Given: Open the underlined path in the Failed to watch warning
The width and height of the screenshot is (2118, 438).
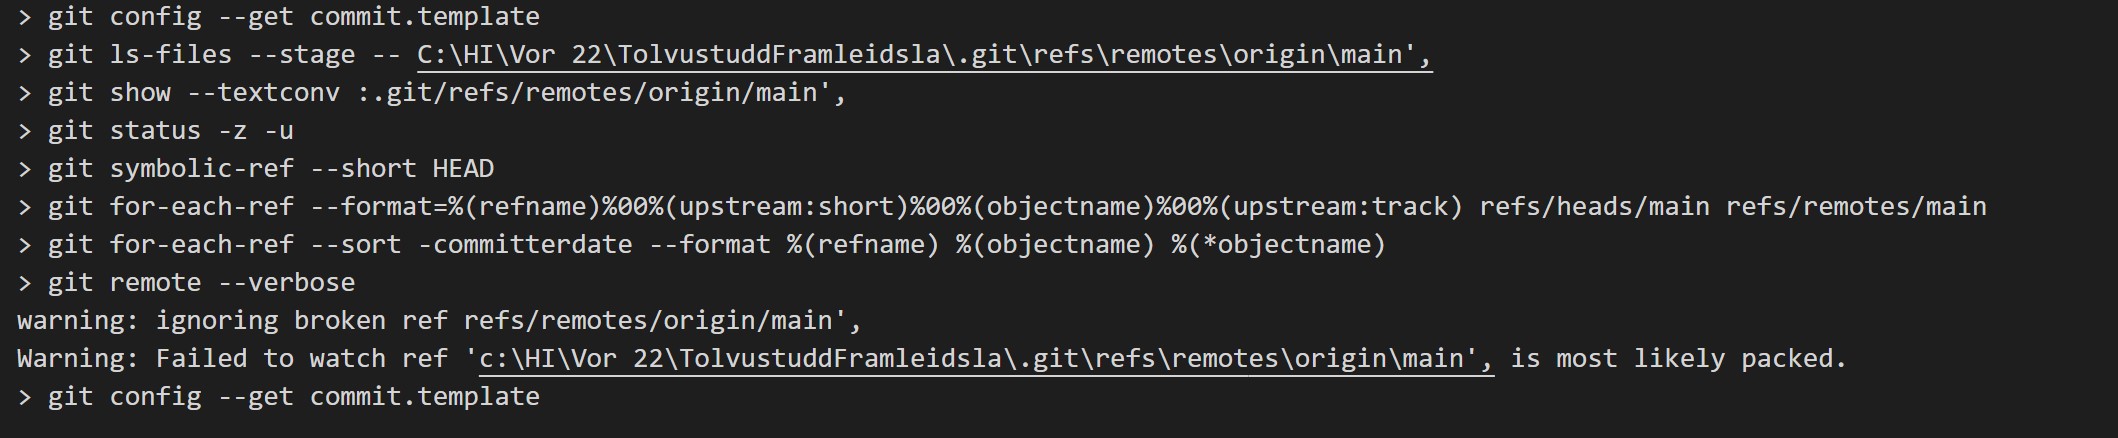Looking at the screenshot, I should point(987,359).
